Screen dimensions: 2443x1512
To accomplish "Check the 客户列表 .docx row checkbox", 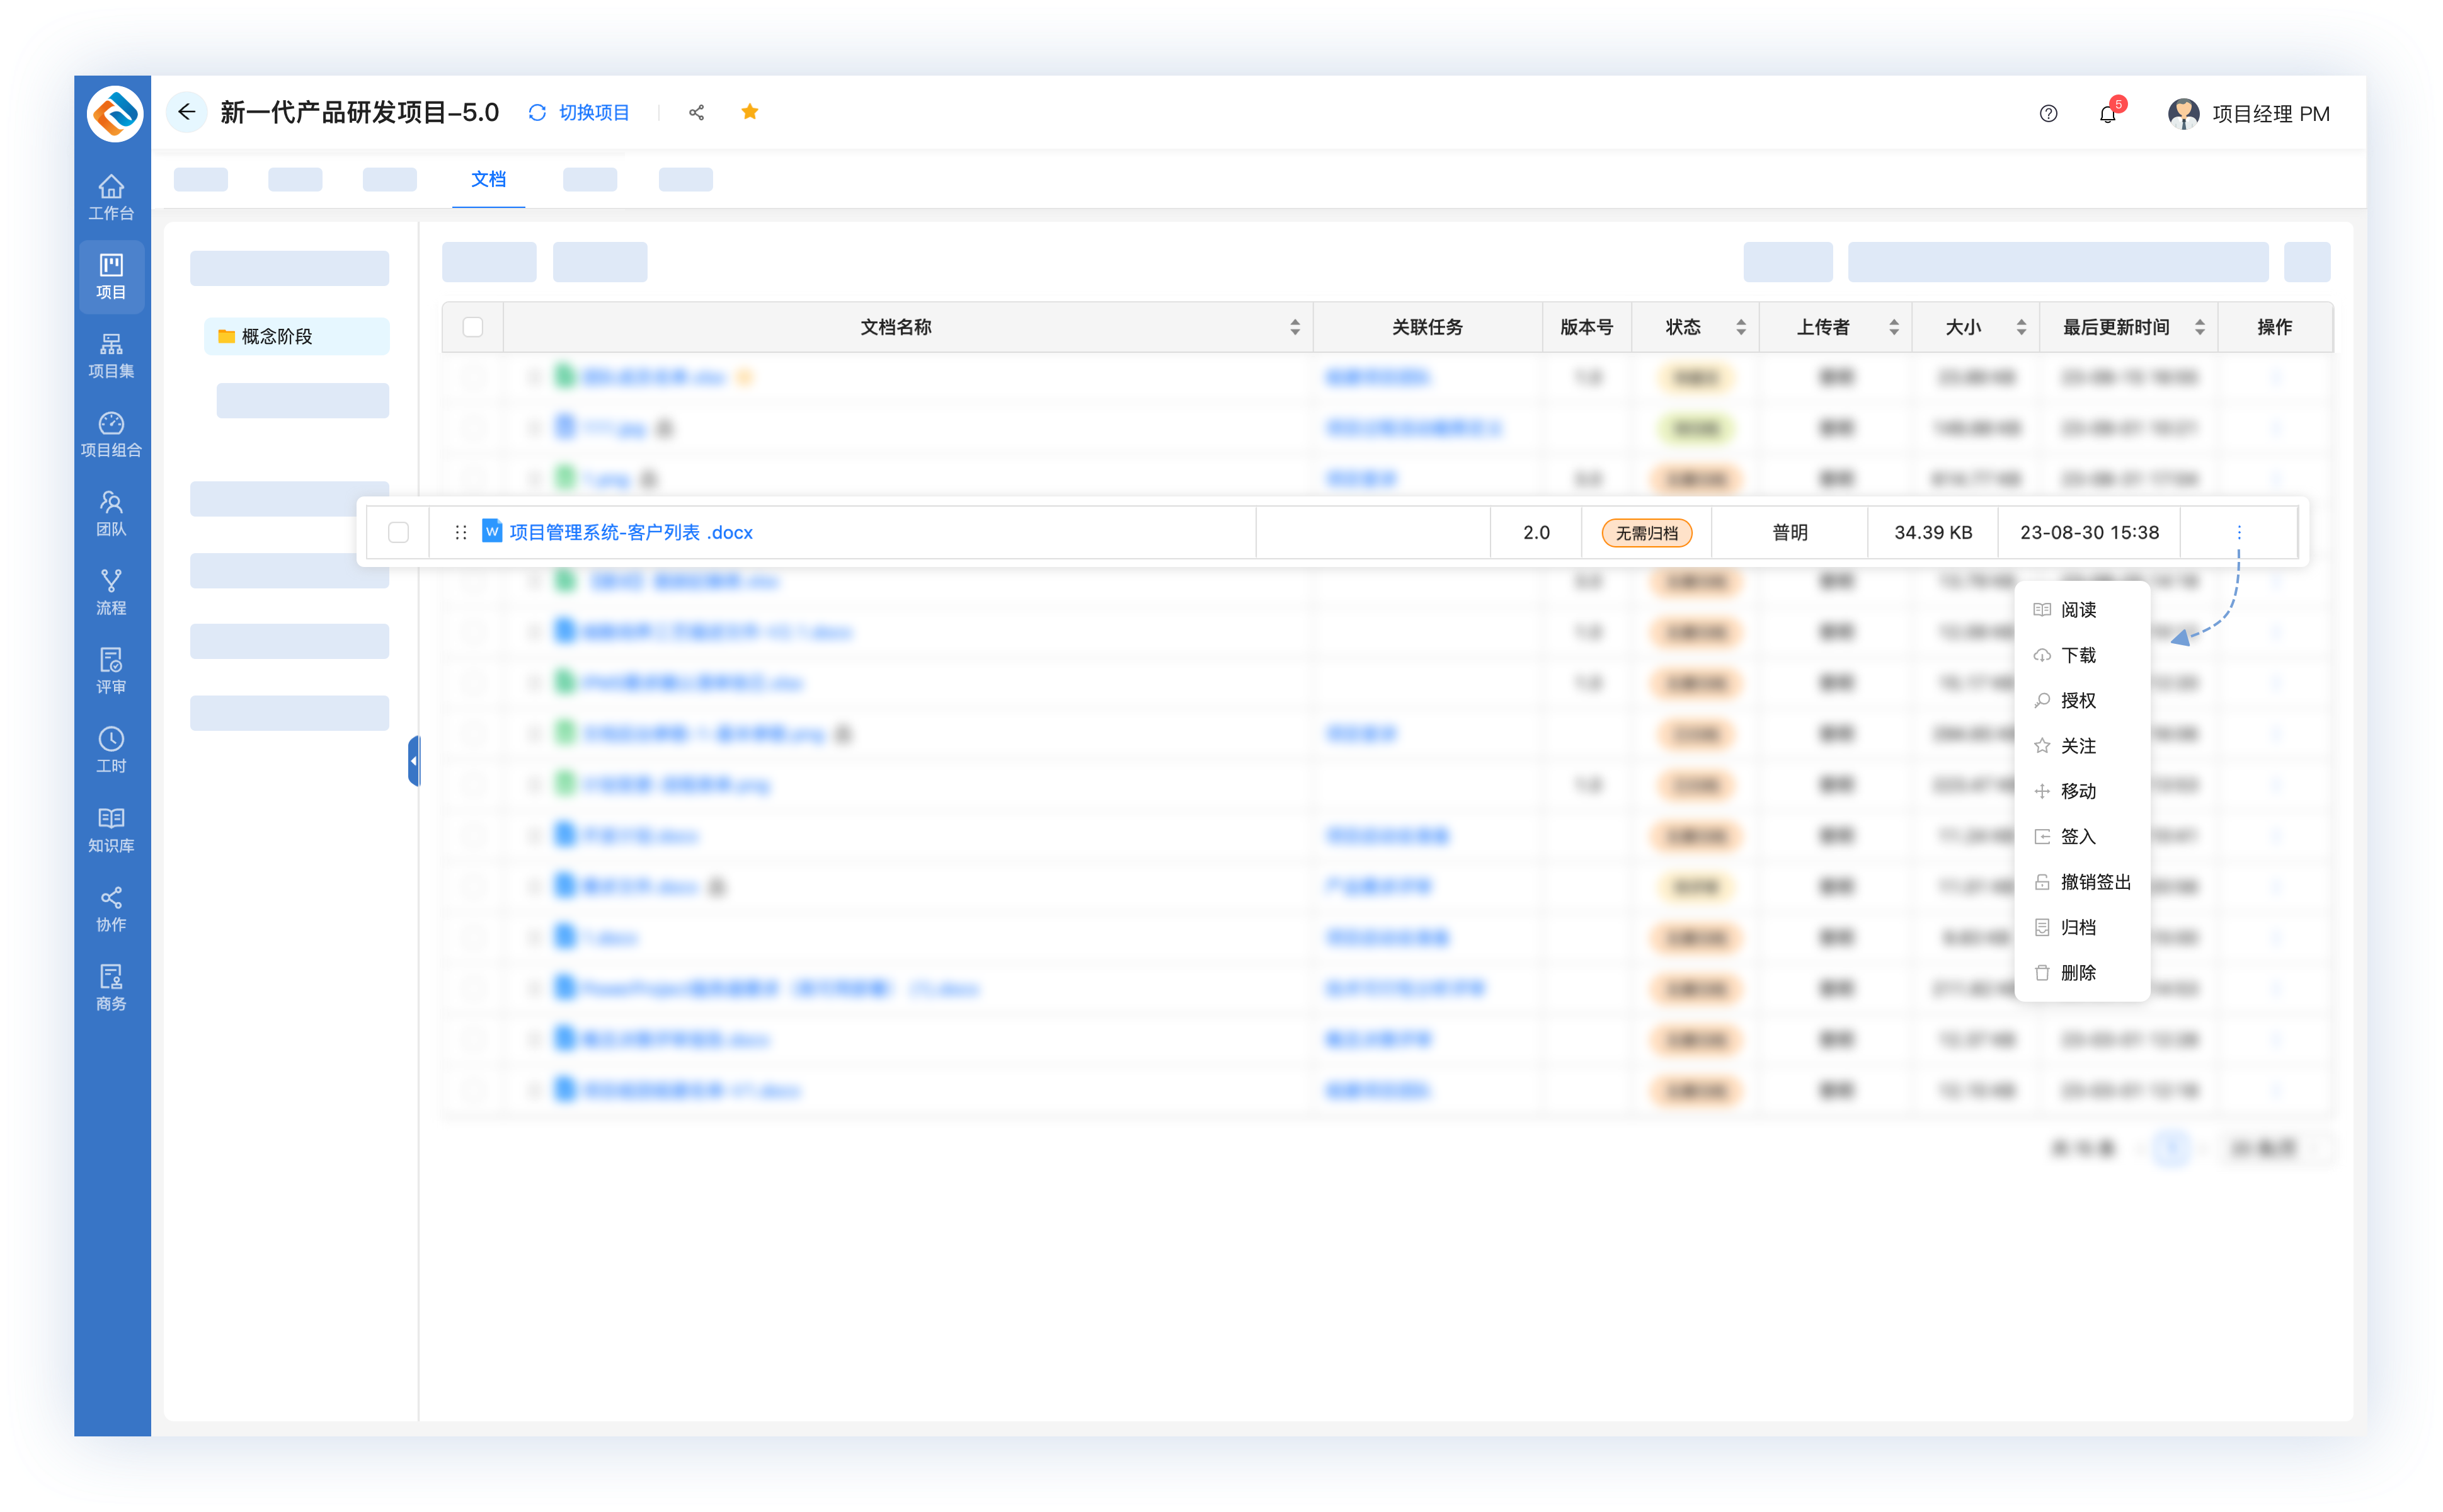I will (x=399, y=532).
